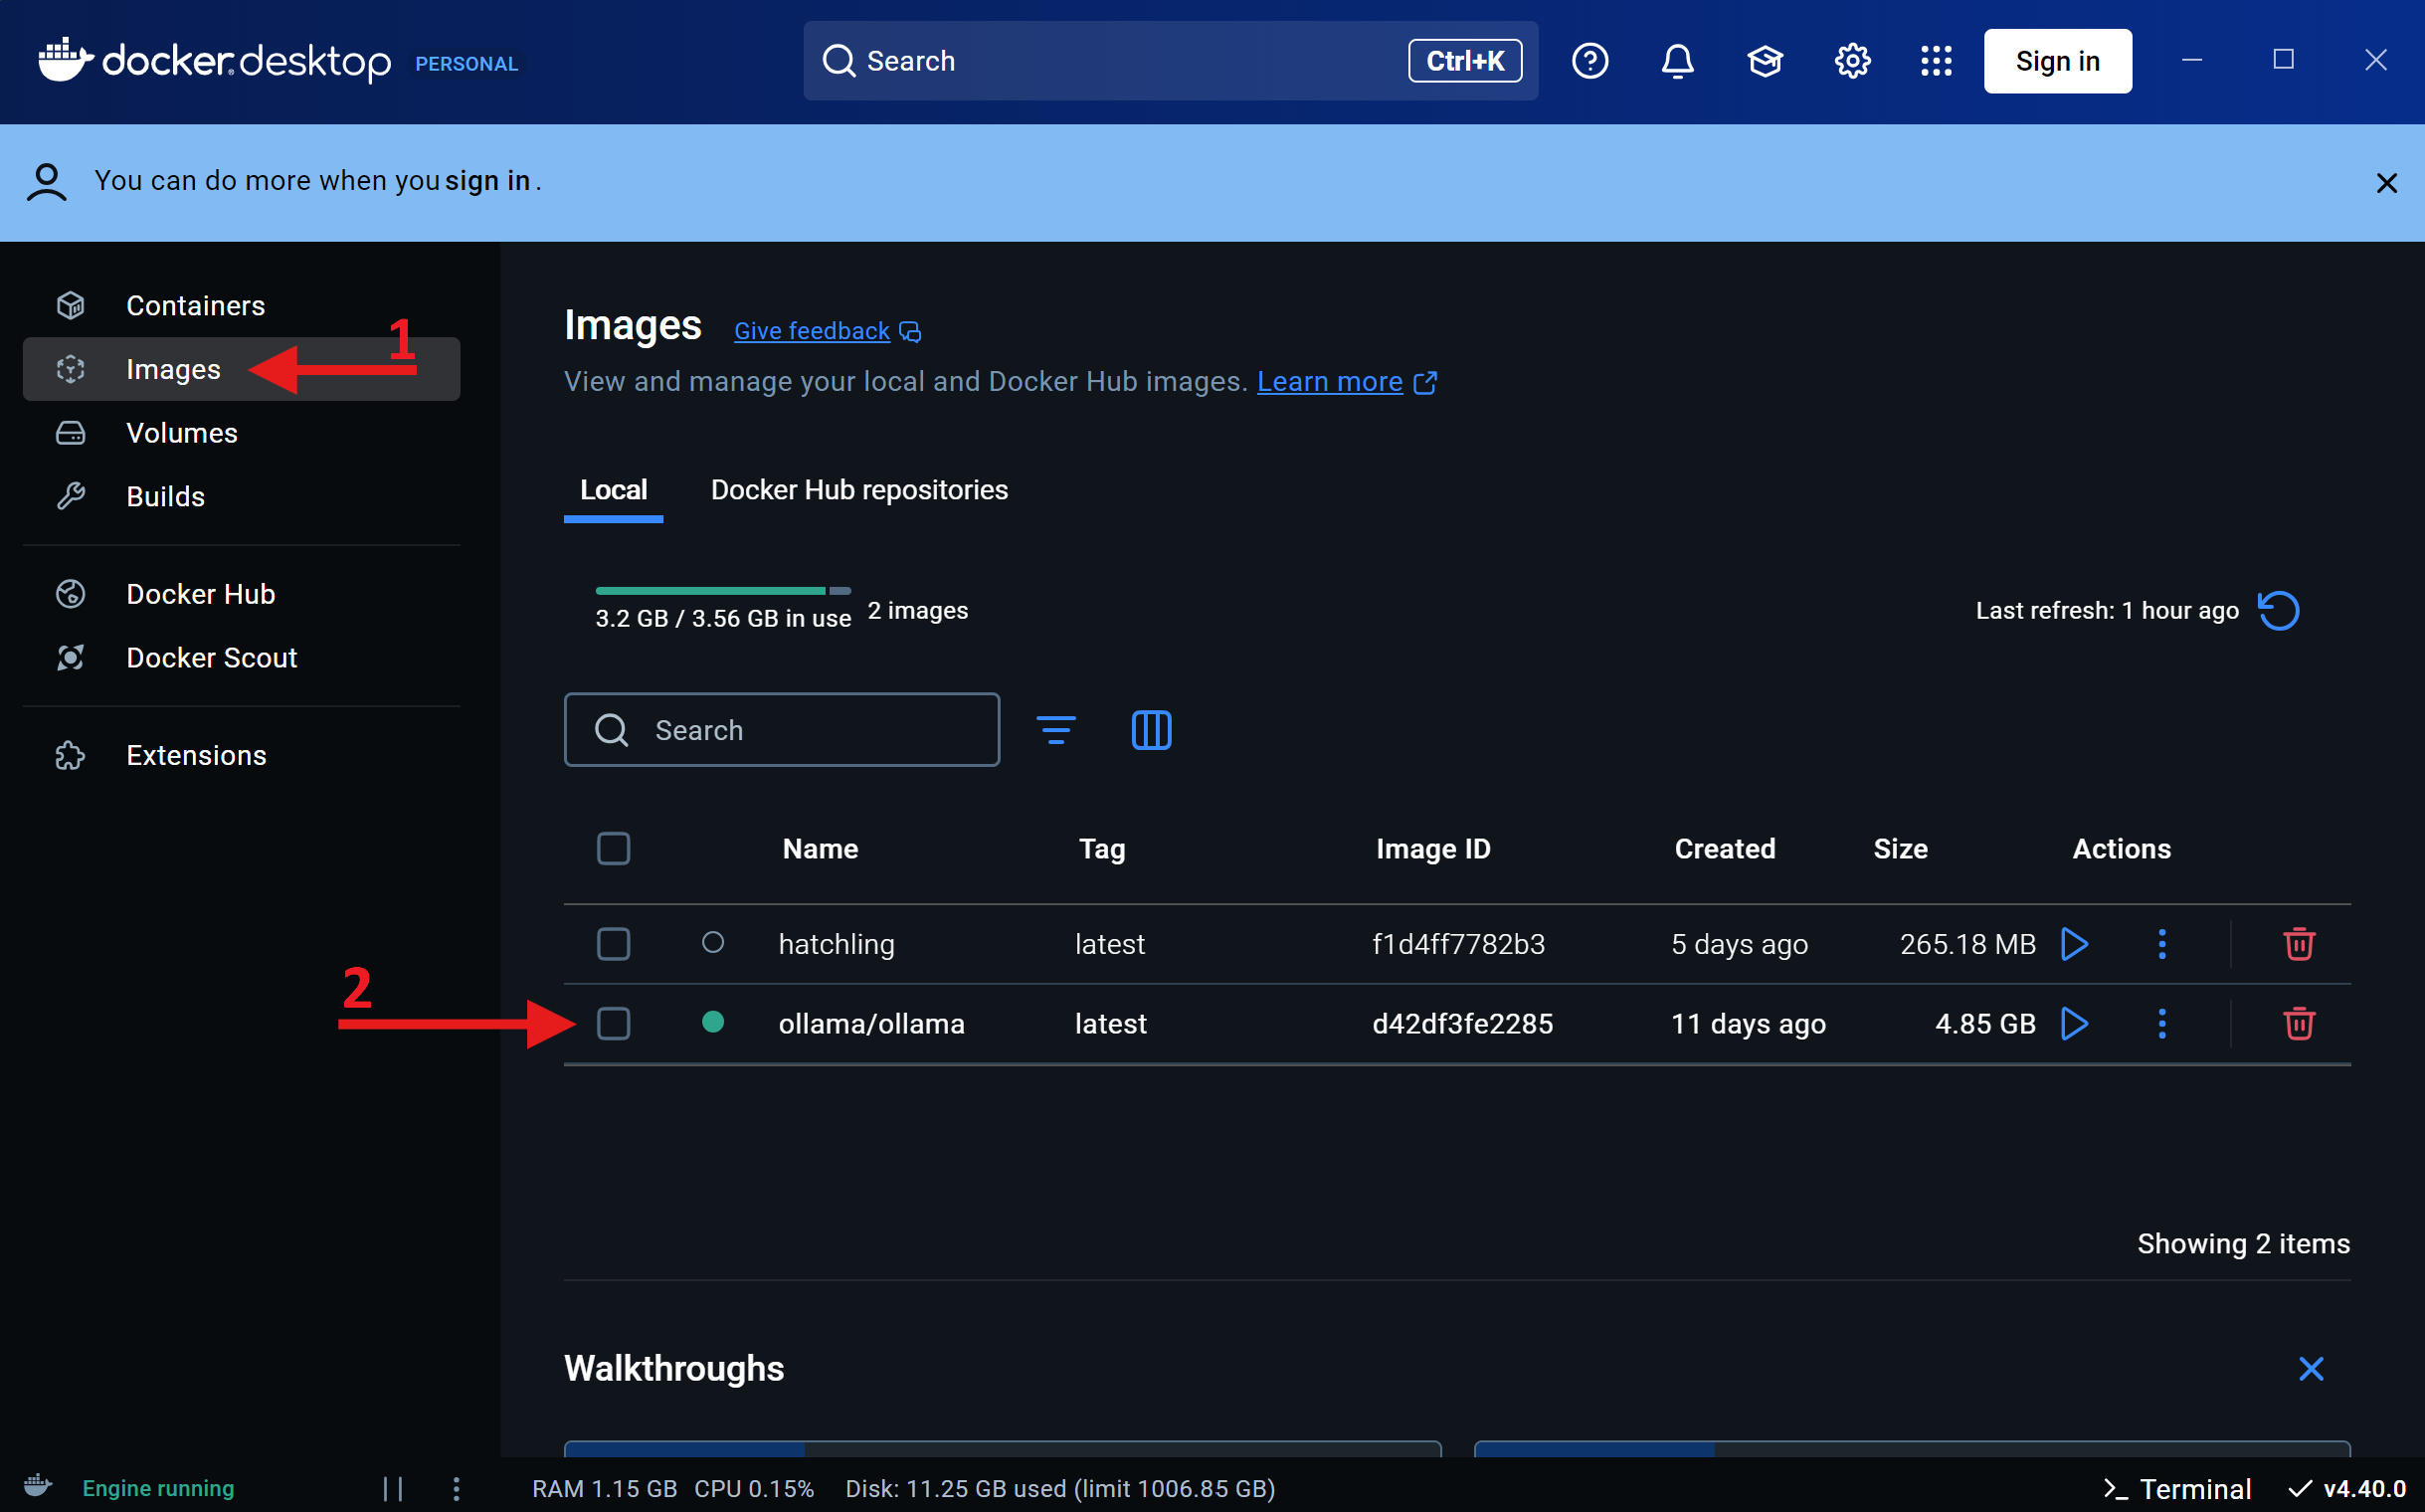Viewport: 2425px width, 1512px height.
Task: Switch to Docker Hub repositories tab
Action: pos(859,490)
